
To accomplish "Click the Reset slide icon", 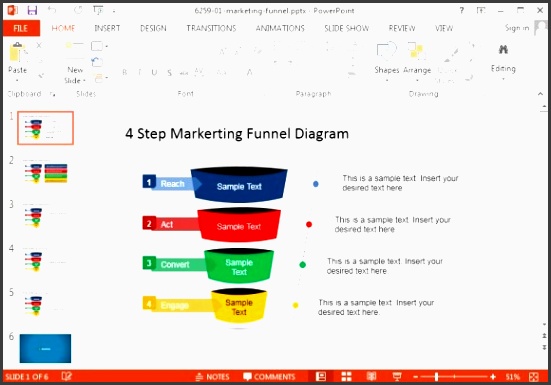I will [97, 62].
